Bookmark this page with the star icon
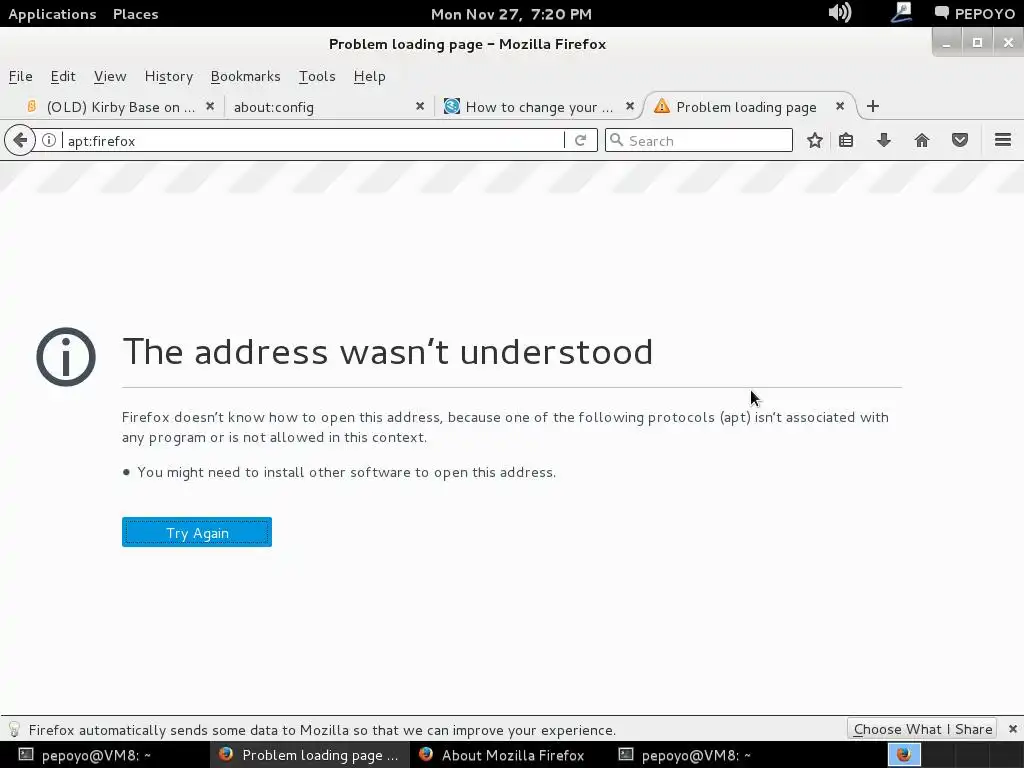Image resolution: width=1024 pixels, height=768 pixels. (x=814, y=140)
